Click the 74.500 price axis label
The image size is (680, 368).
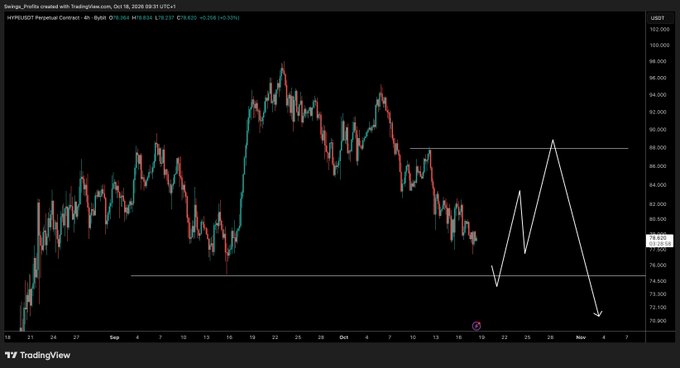pyautogui.click(x=658, y=281)
